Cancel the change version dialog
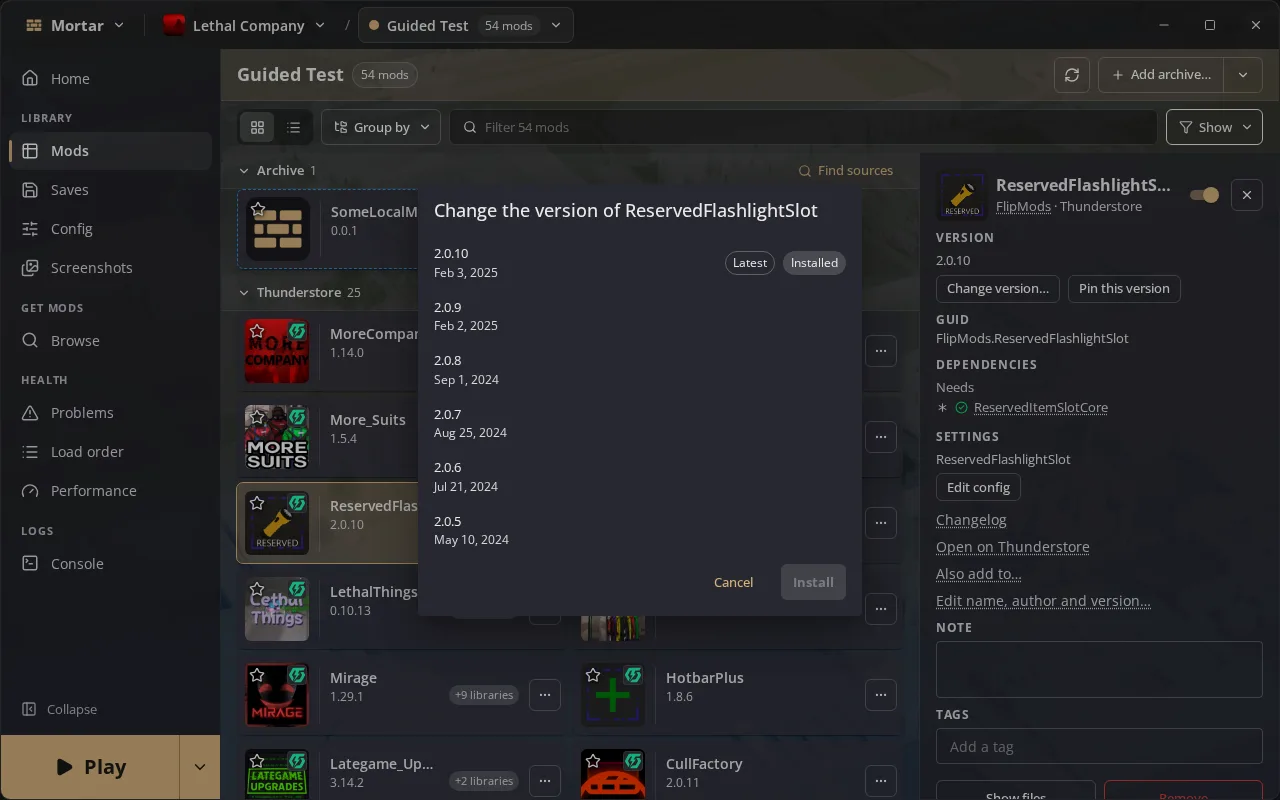 click(733, 582)
